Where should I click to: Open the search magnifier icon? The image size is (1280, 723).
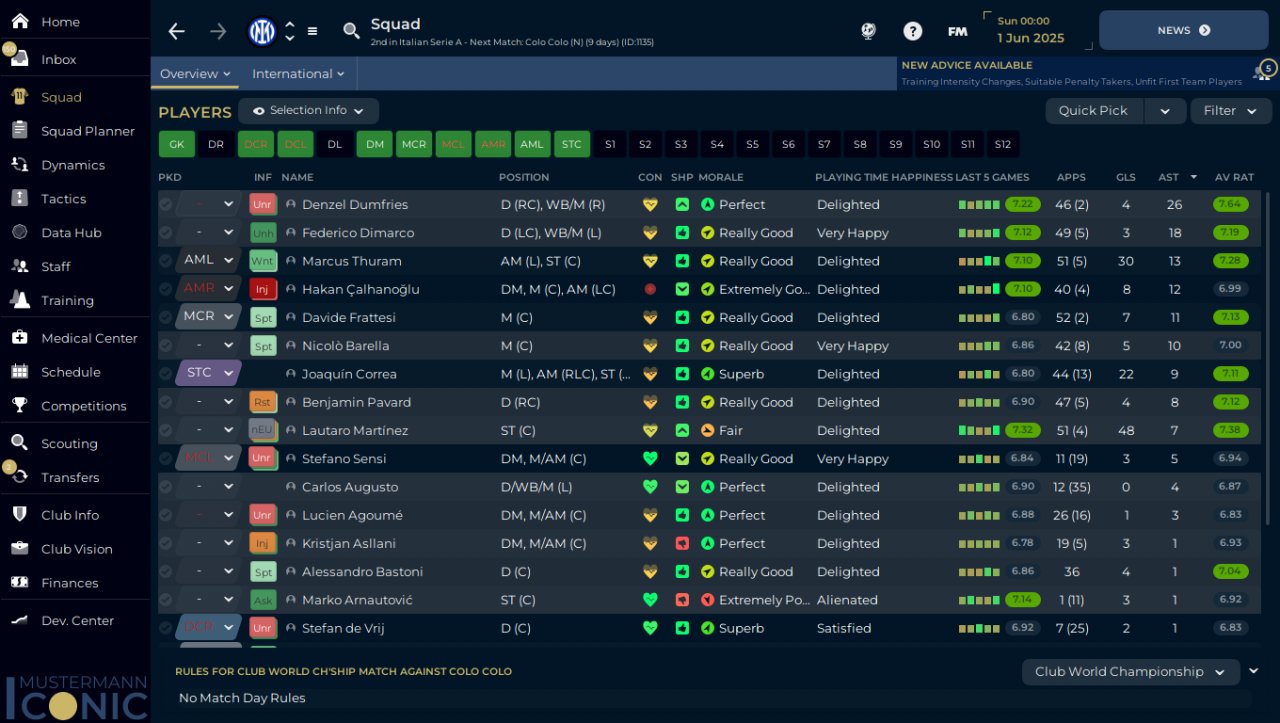(x=351, y=31)
